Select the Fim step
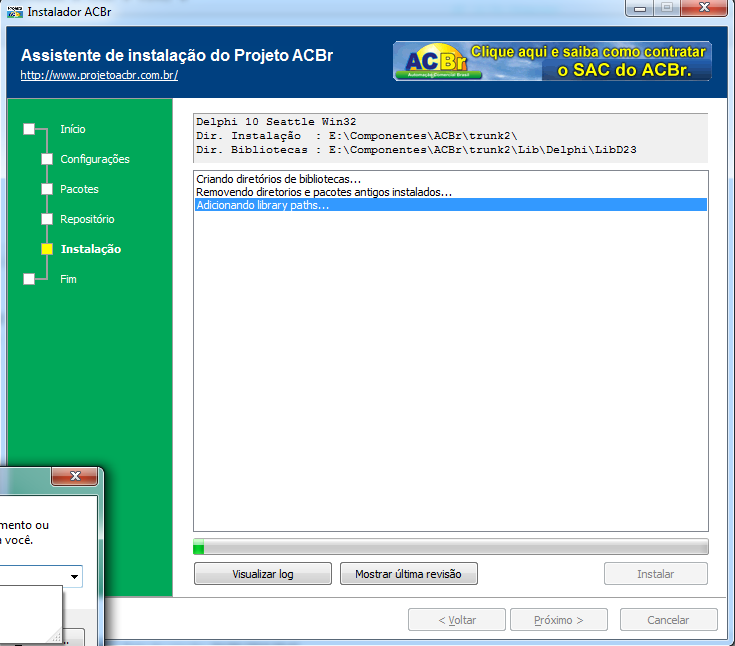The height and width of the screenshot is (646, 735). coord(68,279)
